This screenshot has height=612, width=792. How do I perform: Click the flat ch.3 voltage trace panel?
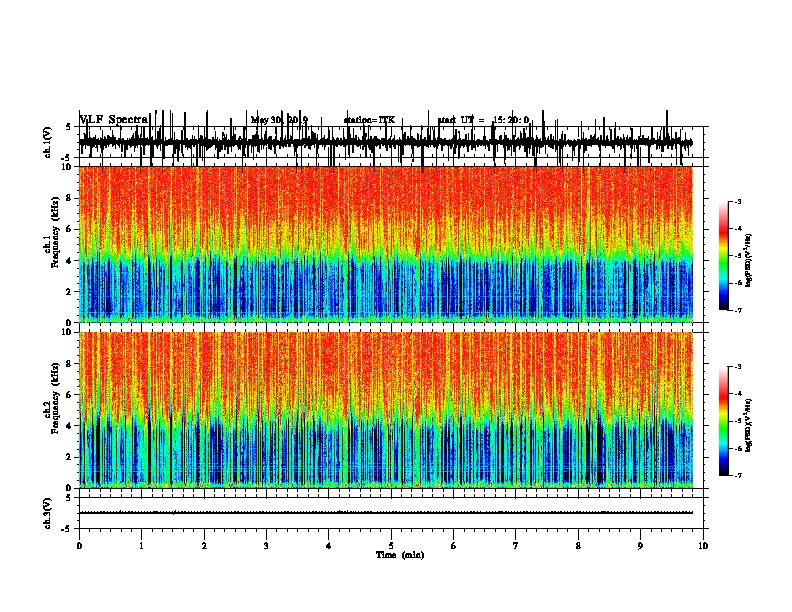(x=391, y=513)
